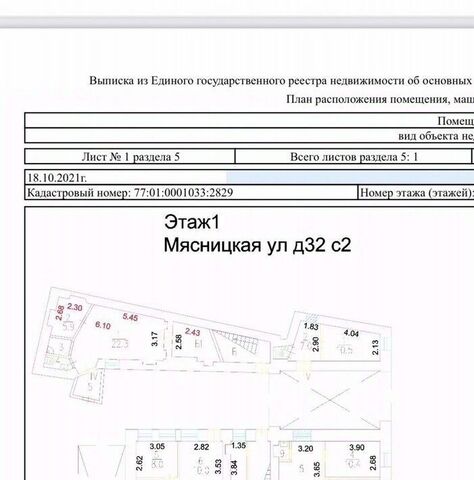
Task: Click the address 'Мясницкая ул д32 с2'
Action: [x=257, y=245]
